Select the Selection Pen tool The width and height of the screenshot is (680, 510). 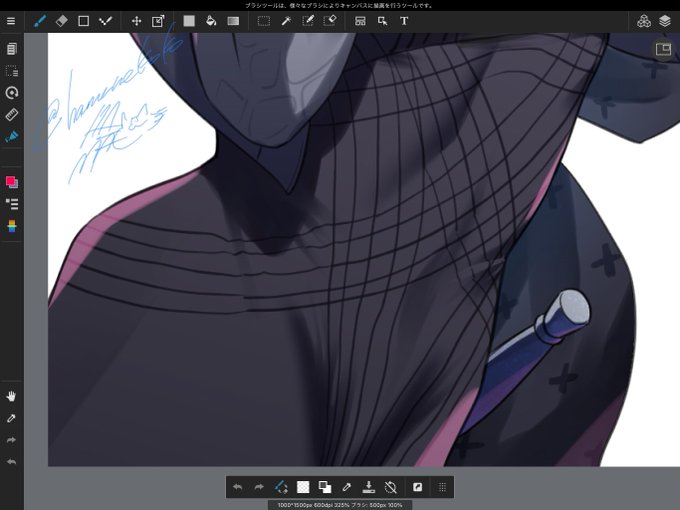308,21
